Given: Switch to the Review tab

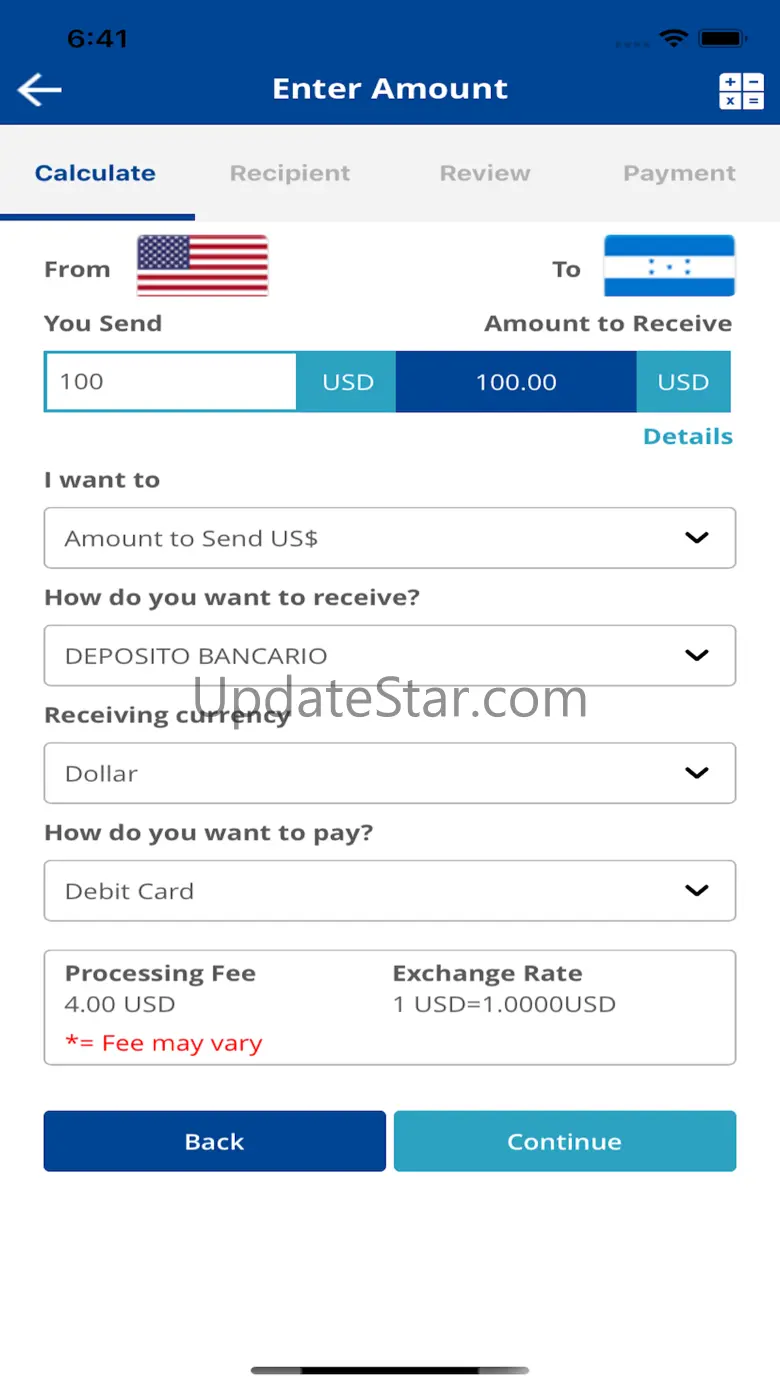Looking at the screenshot, I should pos(485,173).
